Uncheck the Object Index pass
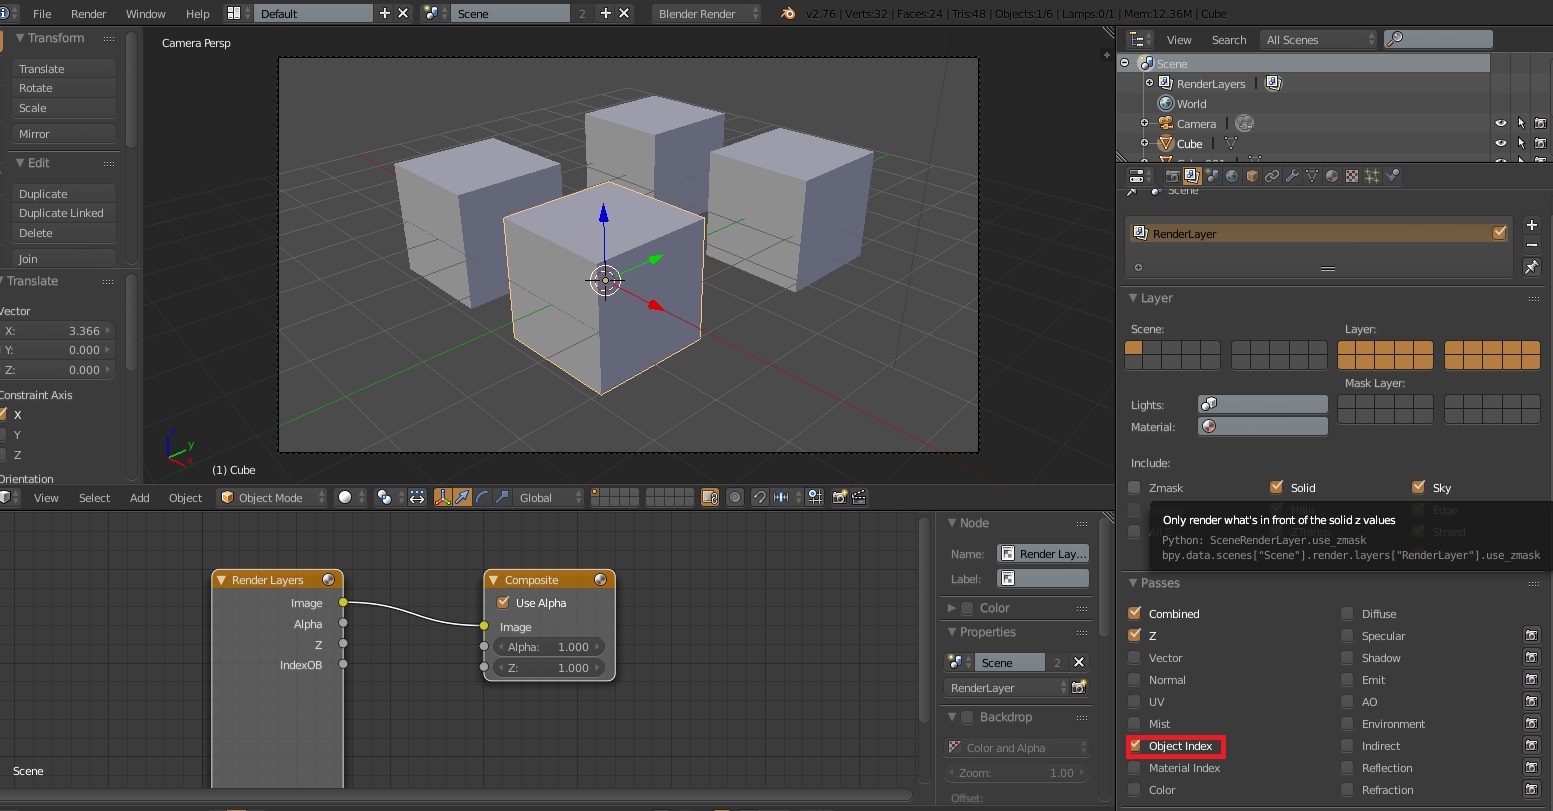The height and width of the screenshot is (811, 1553). (1135, 746)
